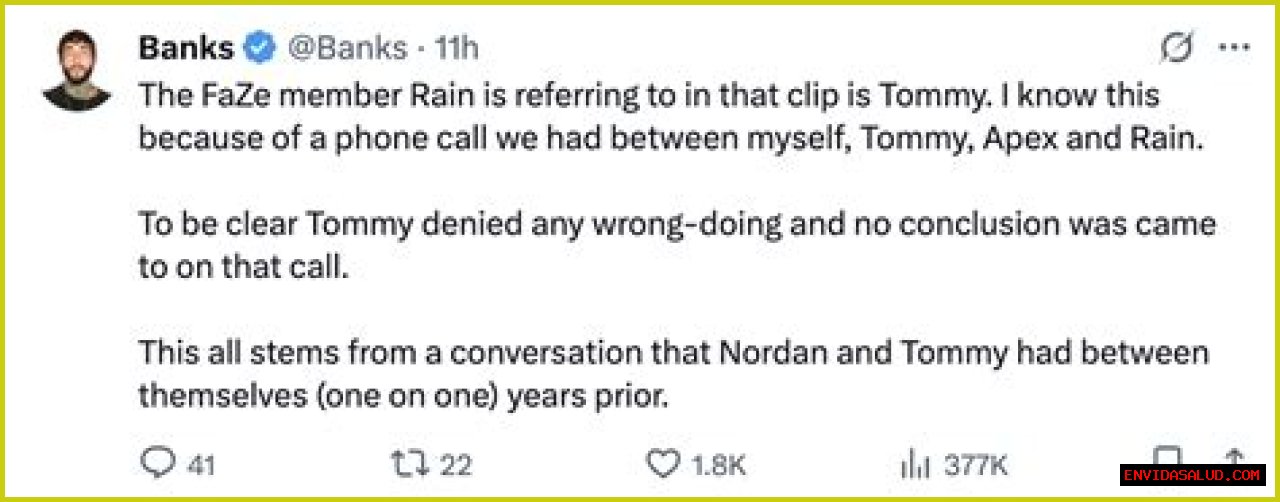This screenshot has width=1280, height=502.
Task: Click the 1.8K likes count
Action: [x=718, y=464]
